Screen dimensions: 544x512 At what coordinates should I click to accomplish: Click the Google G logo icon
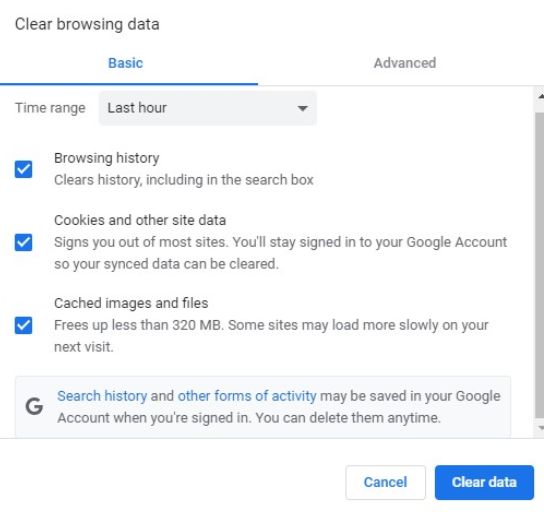pyautogui.click(x=34, y=406)
